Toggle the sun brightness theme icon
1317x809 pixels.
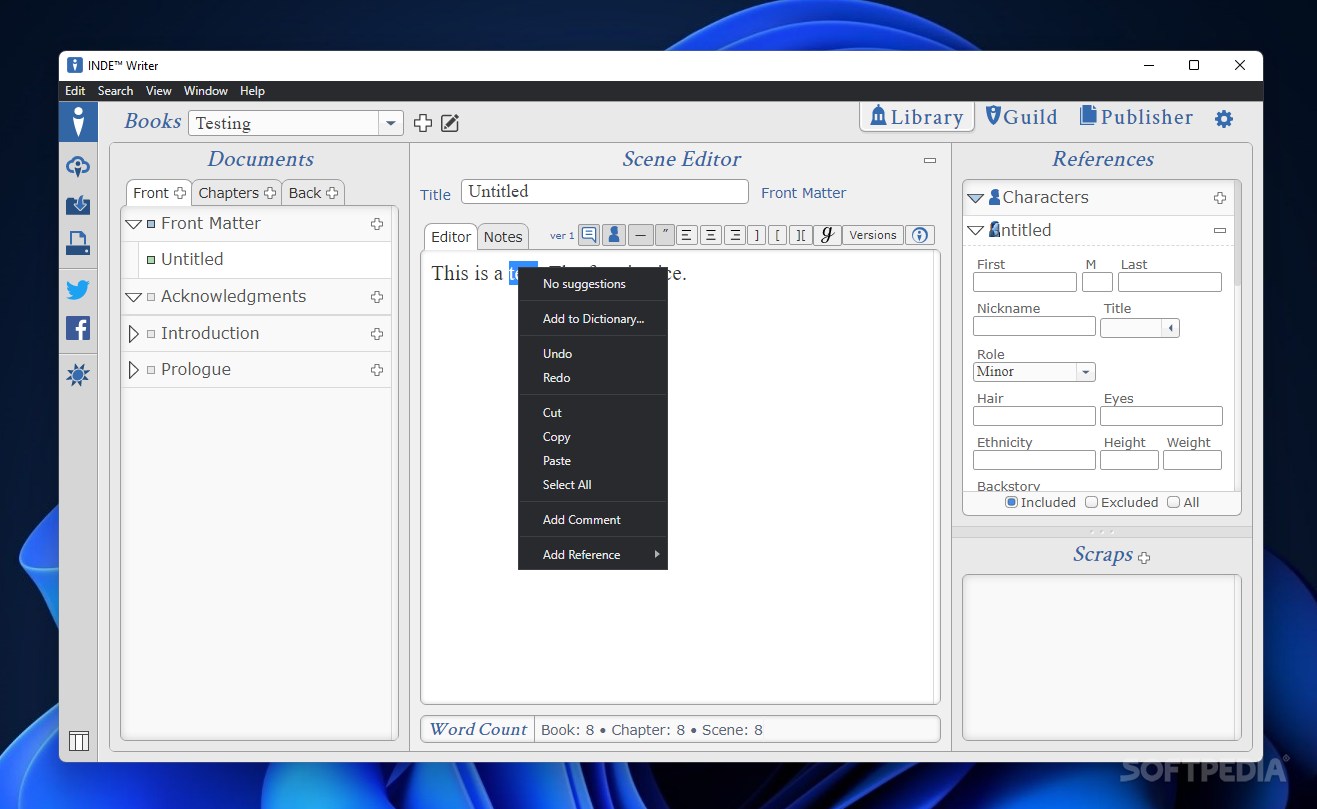coord(78,376)
